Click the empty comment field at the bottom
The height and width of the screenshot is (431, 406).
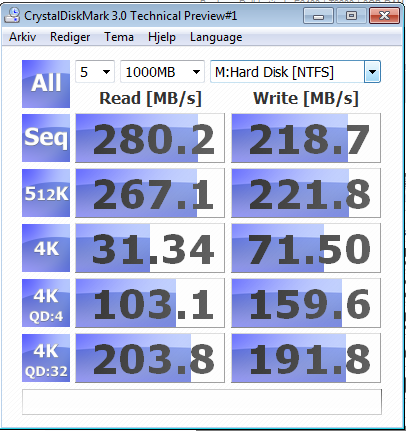202,402
